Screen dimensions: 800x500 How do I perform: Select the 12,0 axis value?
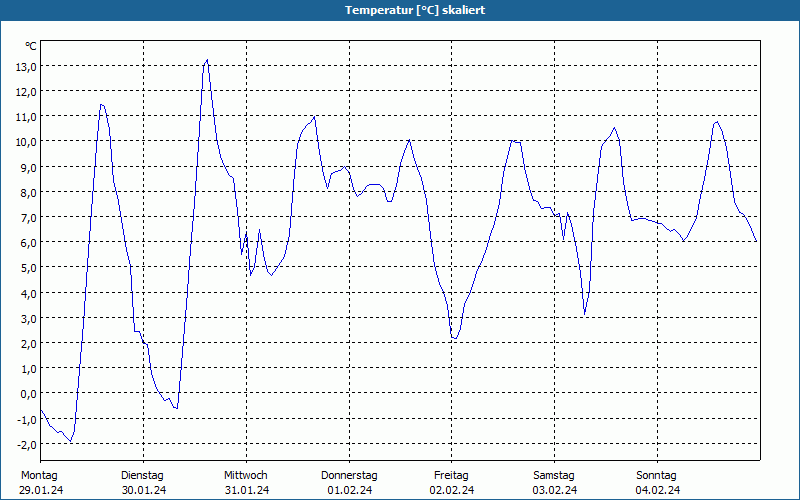[x=26, y=92]
